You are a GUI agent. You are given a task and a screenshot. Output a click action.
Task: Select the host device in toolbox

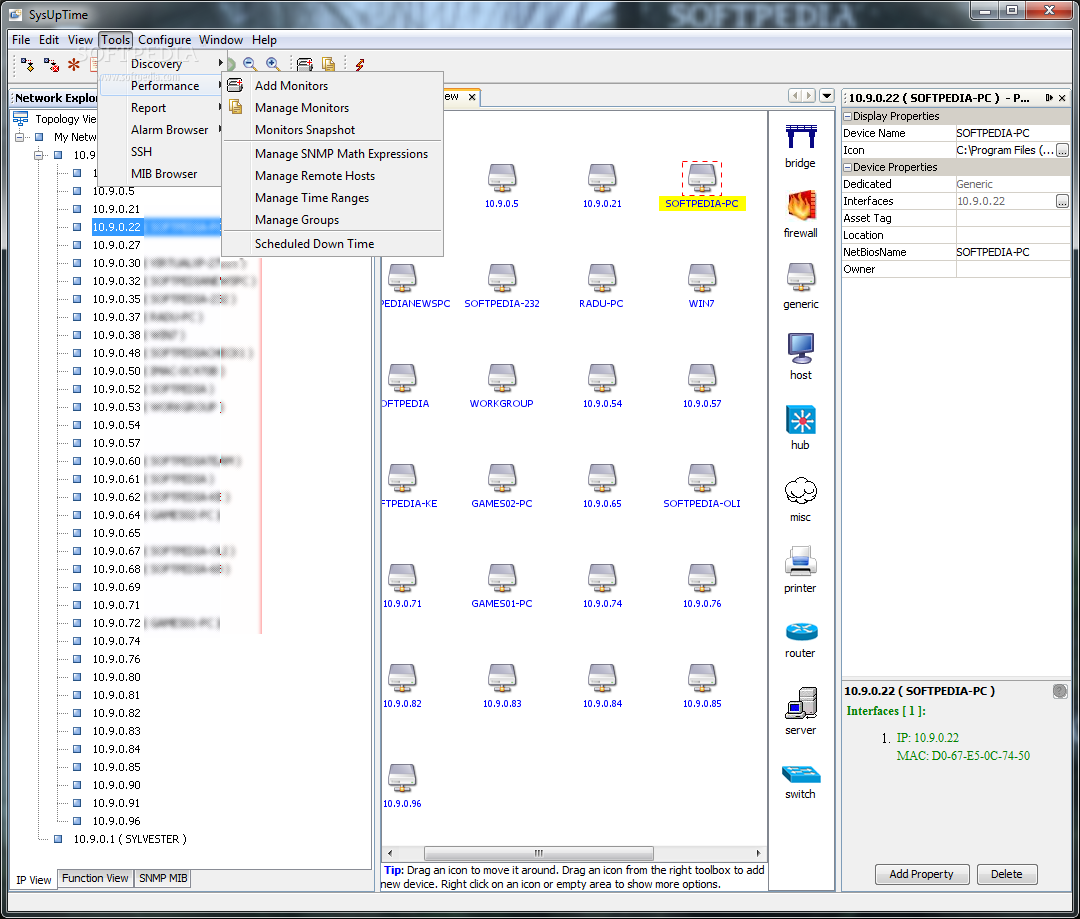coord(800,357)
